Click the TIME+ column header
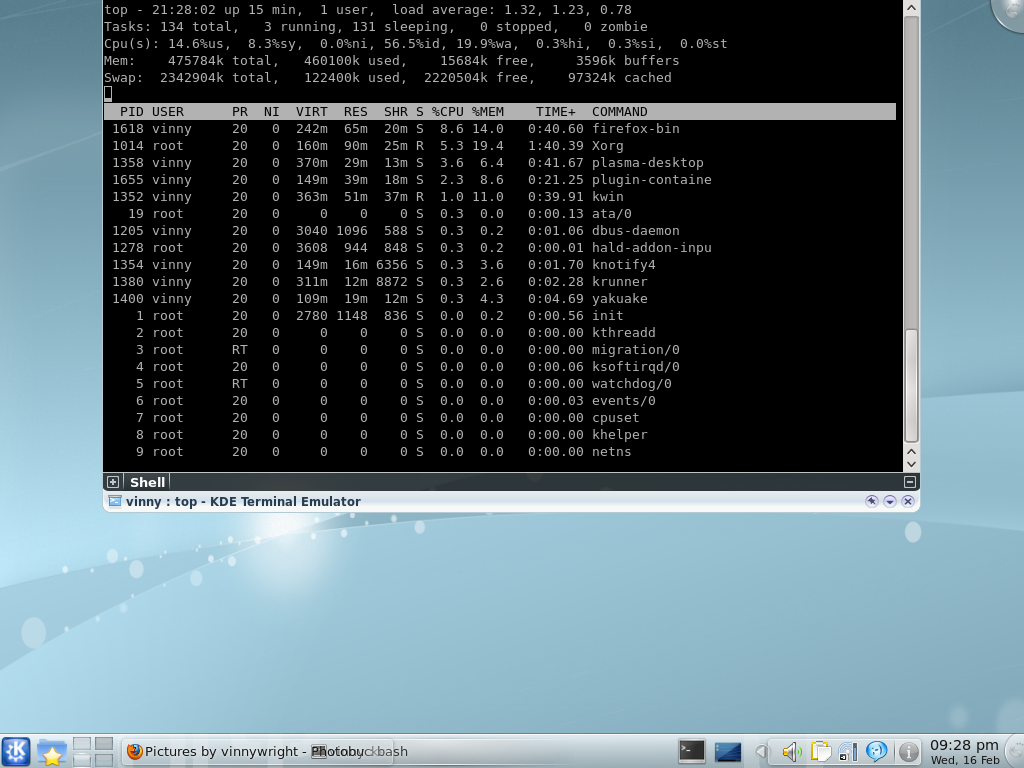Screen dimensions: 1024x768 click(x=556, y=112)
